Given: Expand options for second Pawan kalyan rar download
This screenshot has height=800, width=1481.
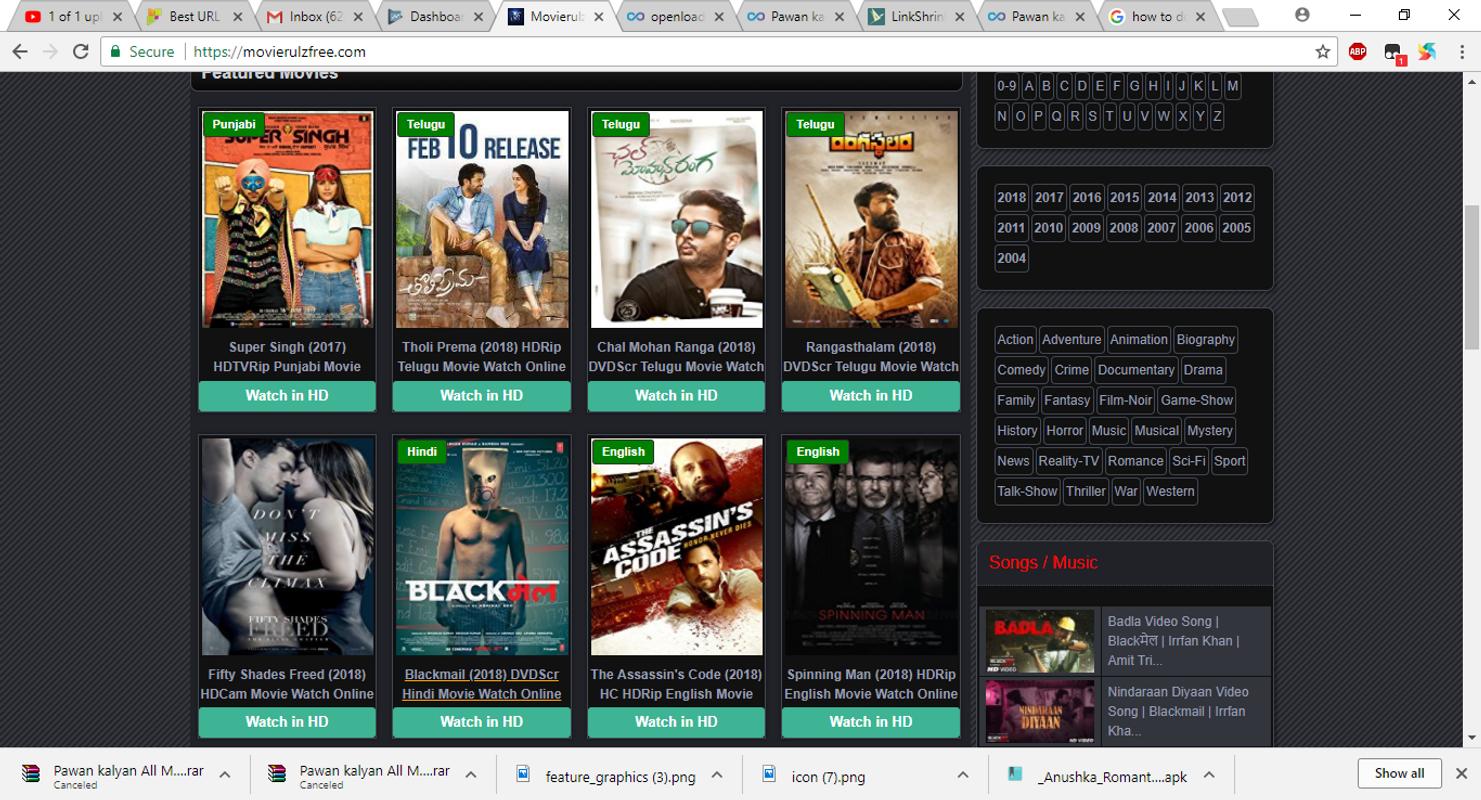Looking at the screenshot, I should click(x=471, y=775).
